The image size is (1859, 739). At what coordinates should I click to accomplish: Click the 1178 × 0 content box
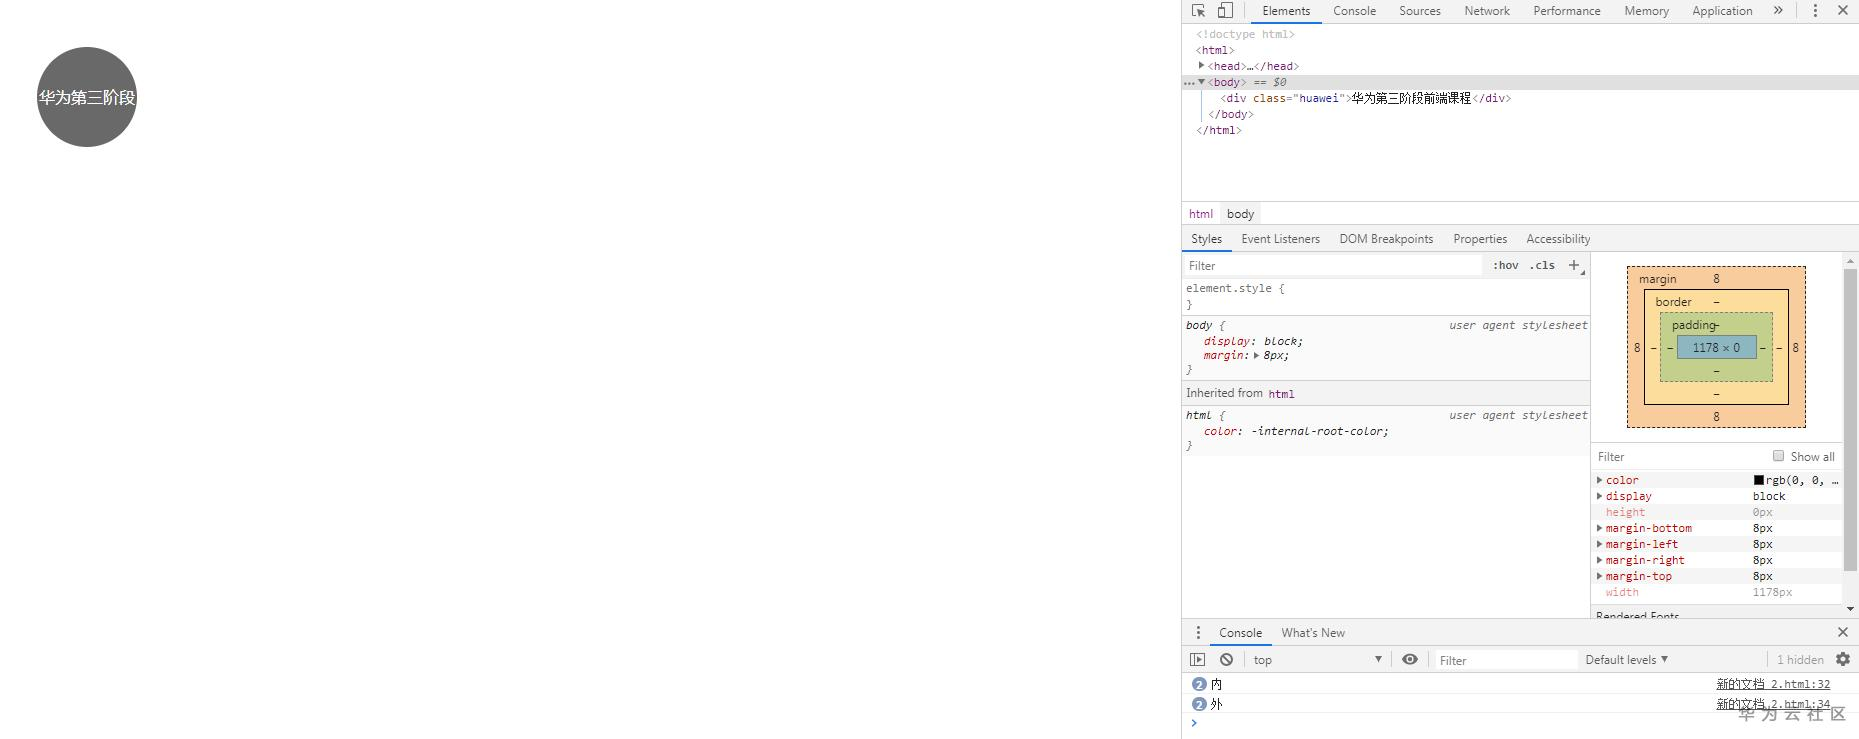[1716, 348]
